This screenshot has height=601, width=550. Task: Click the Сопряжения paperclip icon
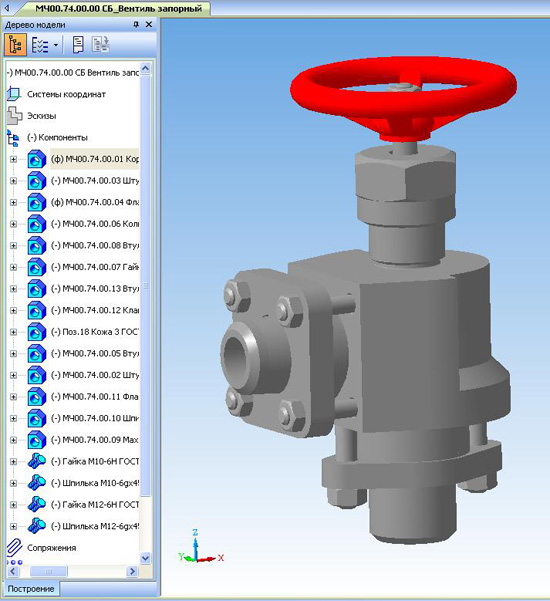14,547
